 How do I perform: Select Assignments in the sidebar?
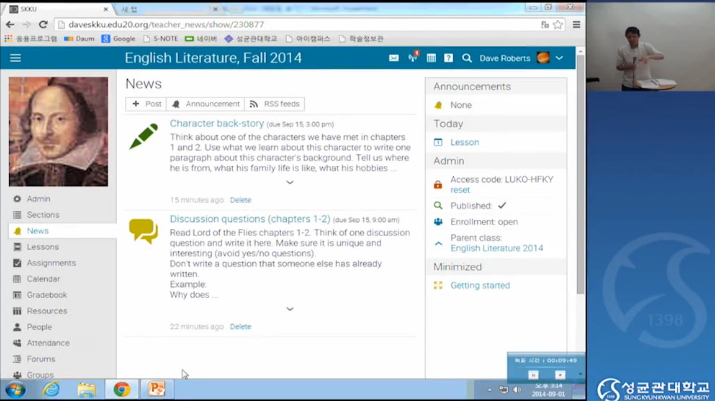pyautogui.click(x=51, y=263)
